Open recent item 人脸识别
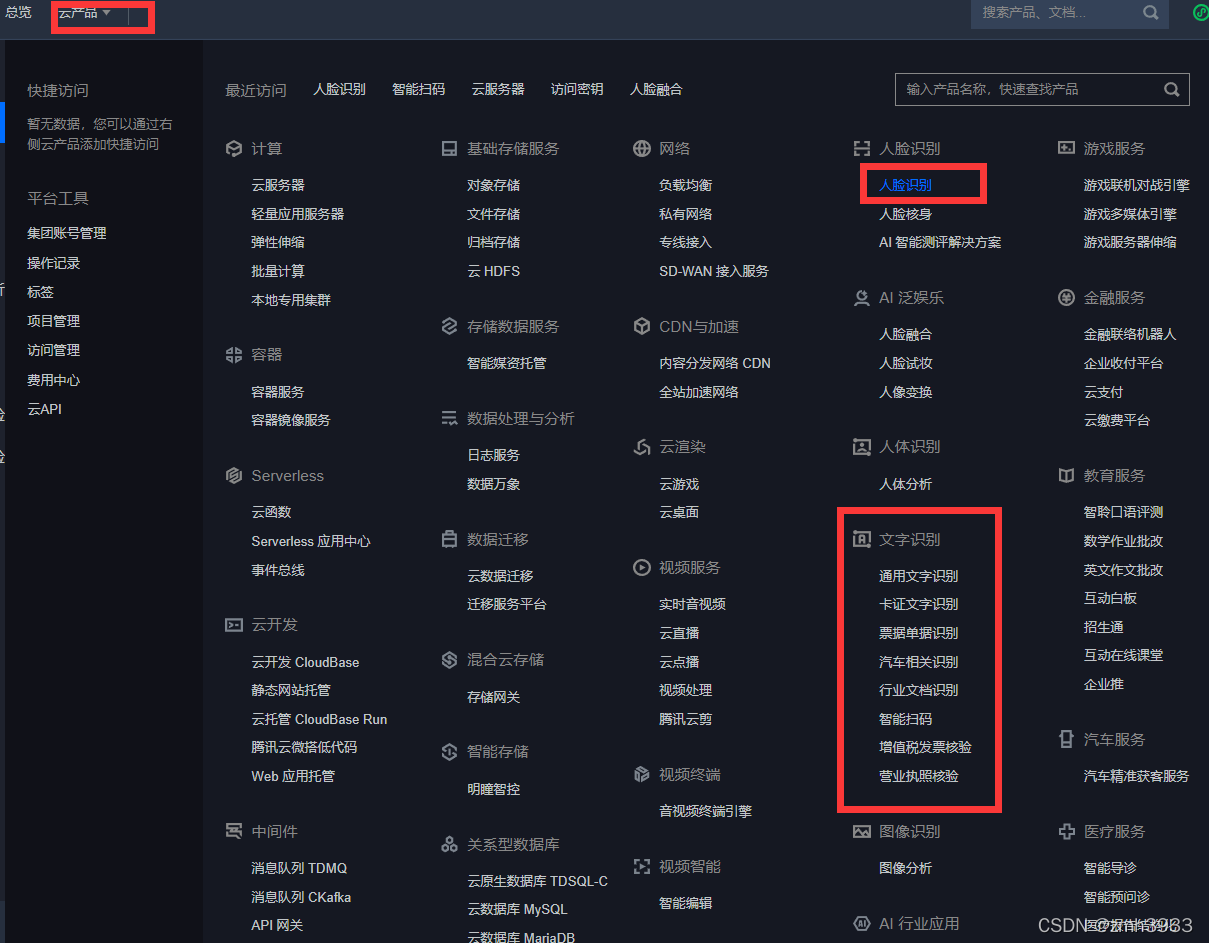The height and width of the screenshot is (943, 1209). 340,89
